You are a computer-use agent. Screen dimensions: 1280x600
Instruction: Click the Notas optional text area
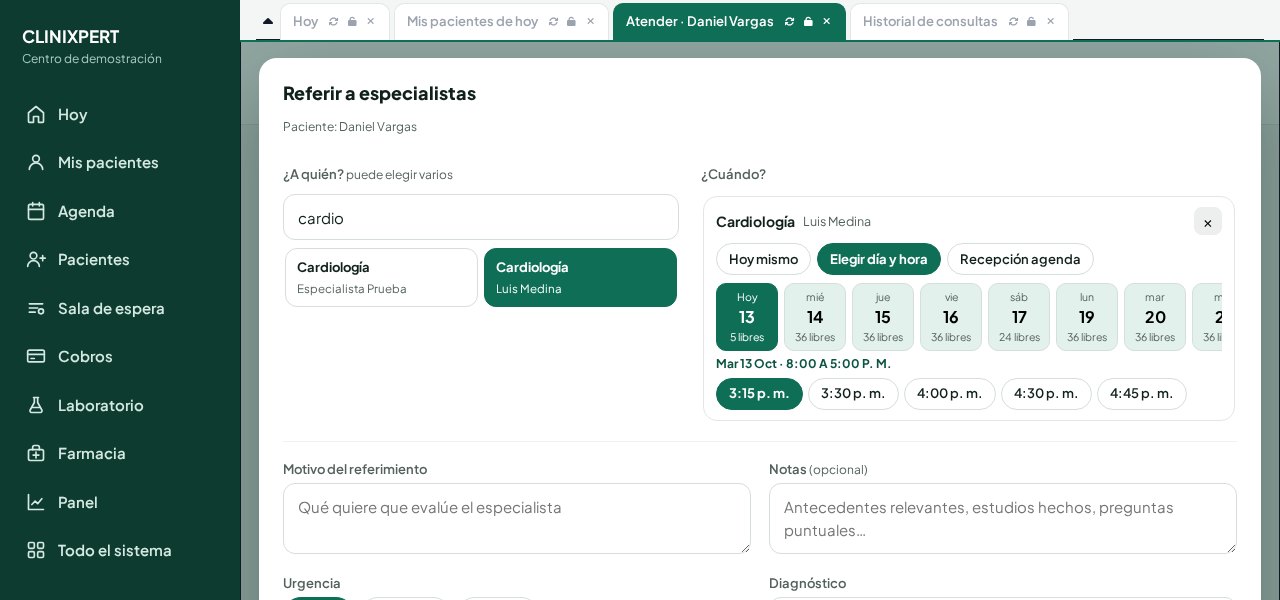[x=1003, y=519]
